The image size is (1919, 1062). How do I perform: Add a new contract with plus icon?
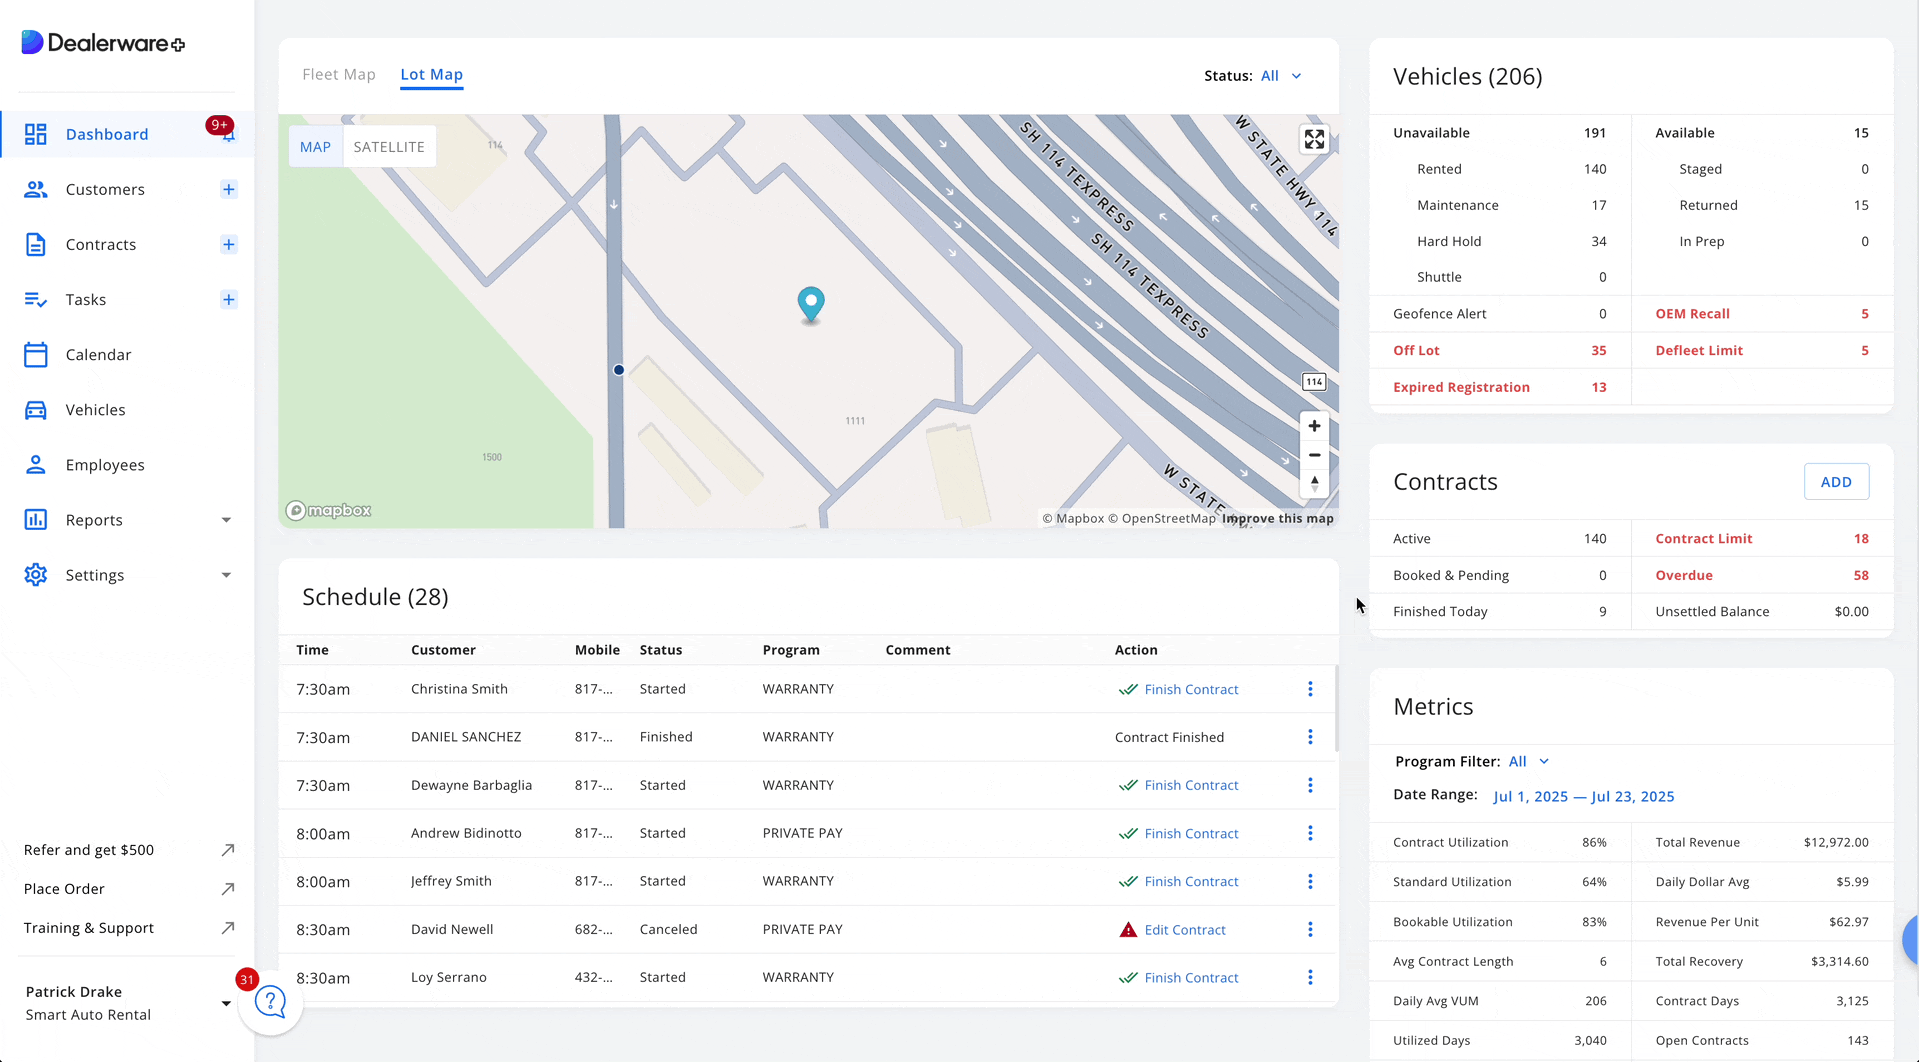tap(229, 244)
